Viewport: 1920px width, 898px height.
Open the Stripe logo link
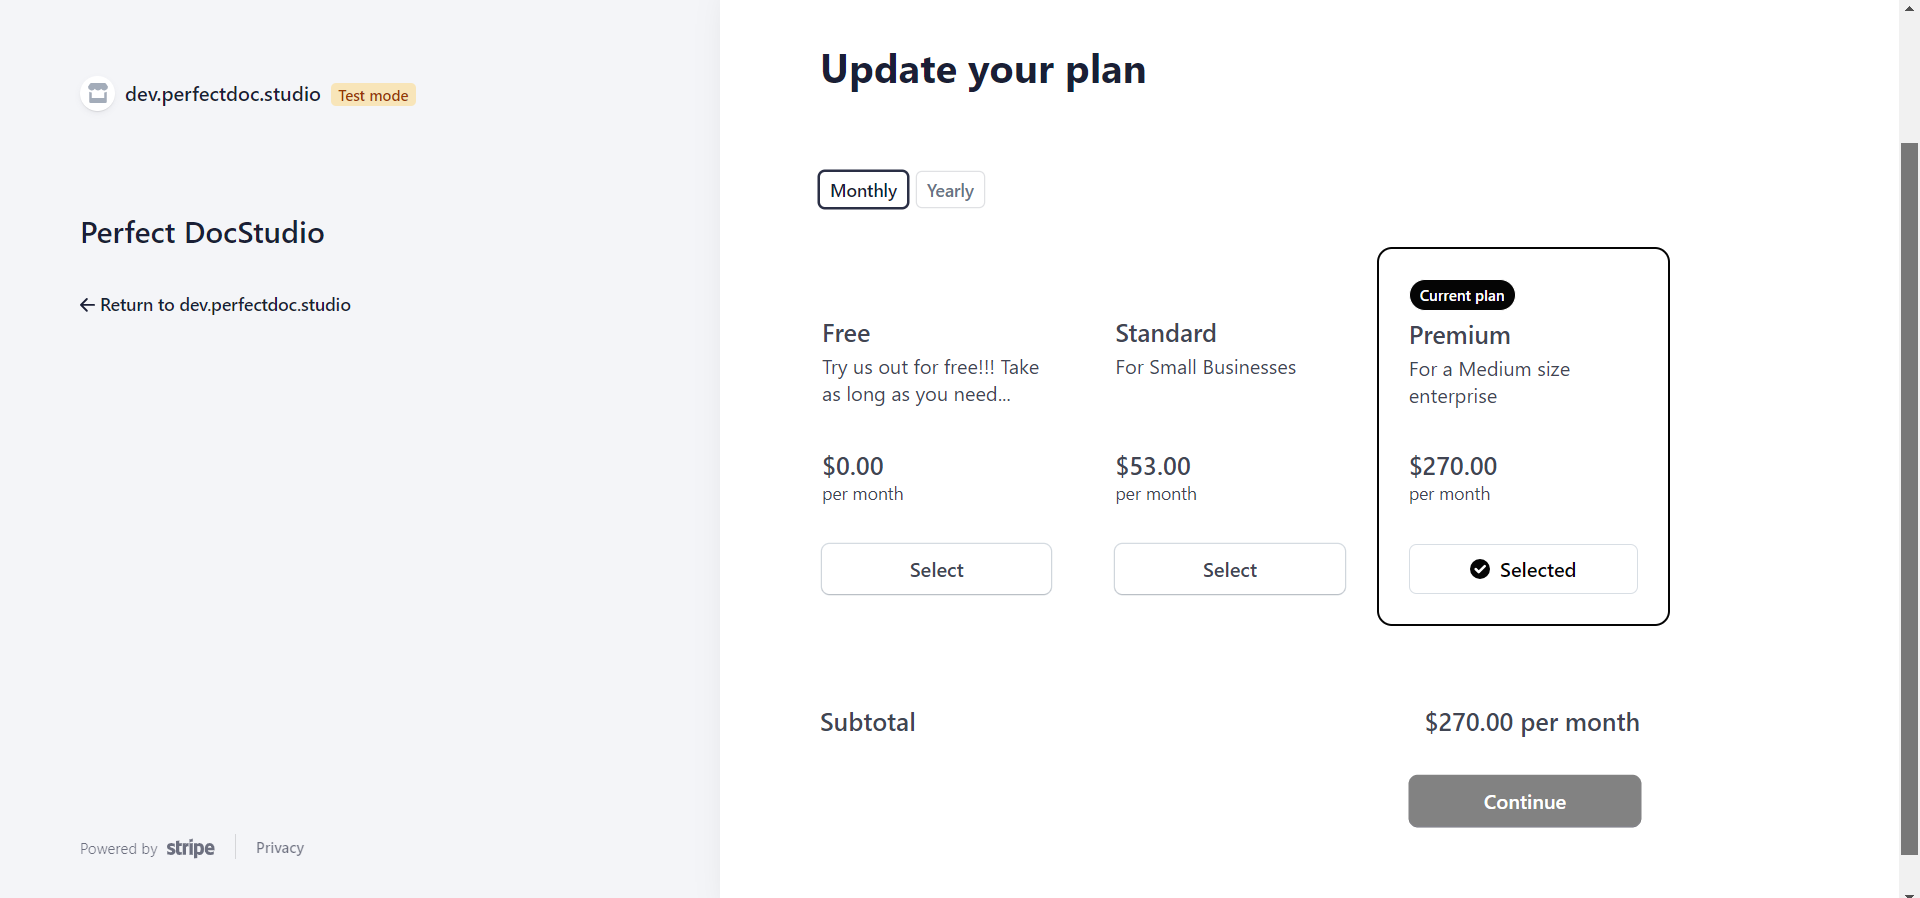click(190, 848)
